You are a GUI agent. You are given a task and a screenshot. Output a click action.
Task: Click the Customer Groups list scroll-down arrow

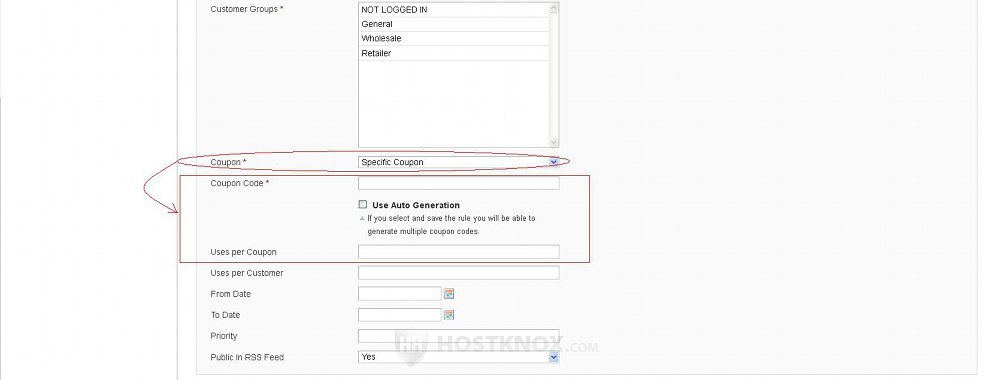553,142
